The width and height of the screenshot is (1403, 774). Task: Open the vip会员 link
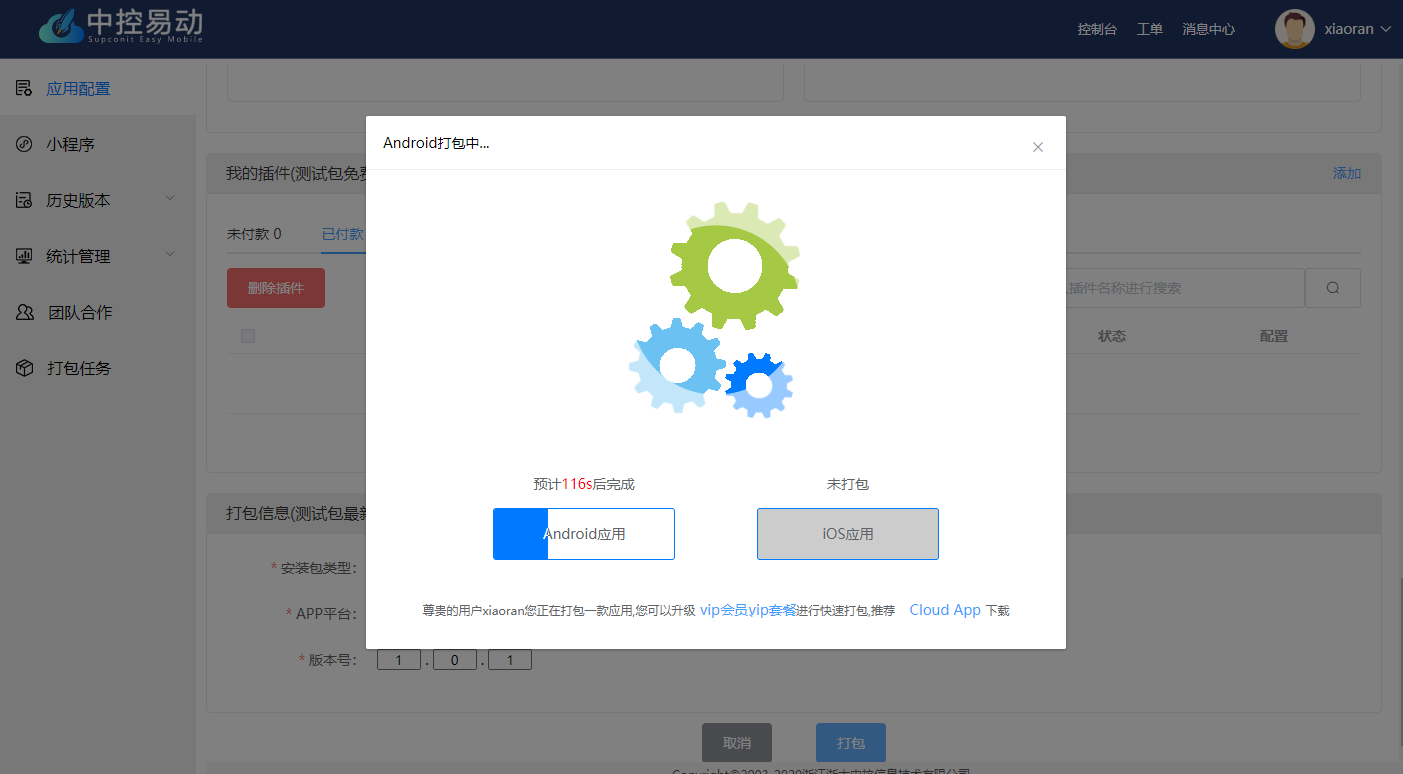[724, 610]
